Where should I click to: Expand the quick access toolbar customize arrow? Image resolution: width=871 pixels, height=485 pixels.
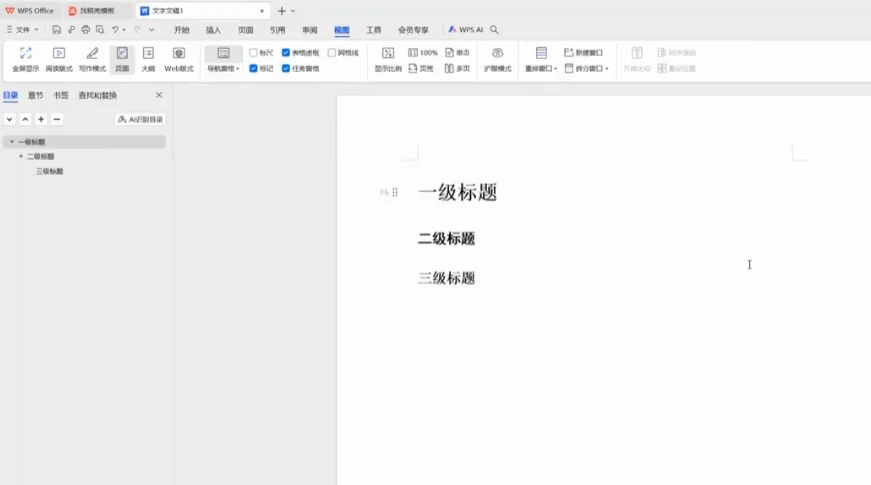click(x=151, y=30)
